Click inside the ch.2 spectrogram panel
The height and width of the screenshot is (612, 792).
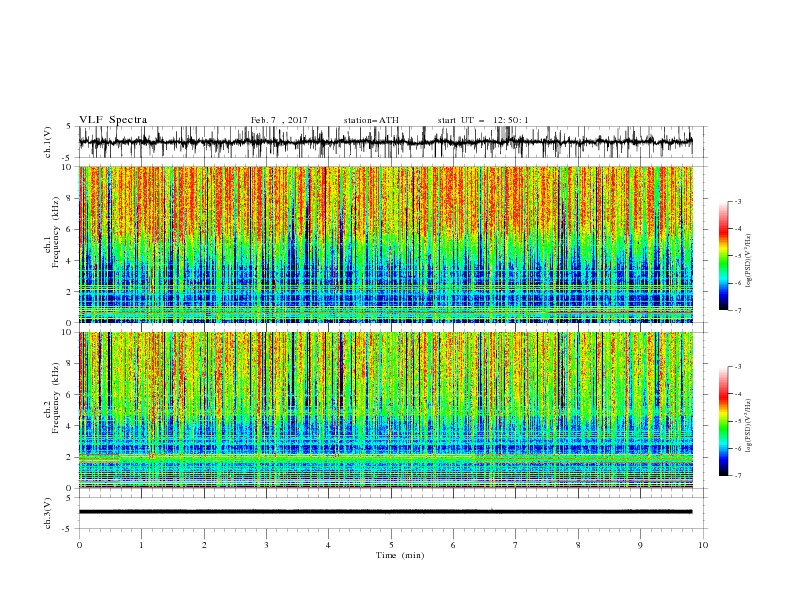pyautogui.click(x=385, y=410)
